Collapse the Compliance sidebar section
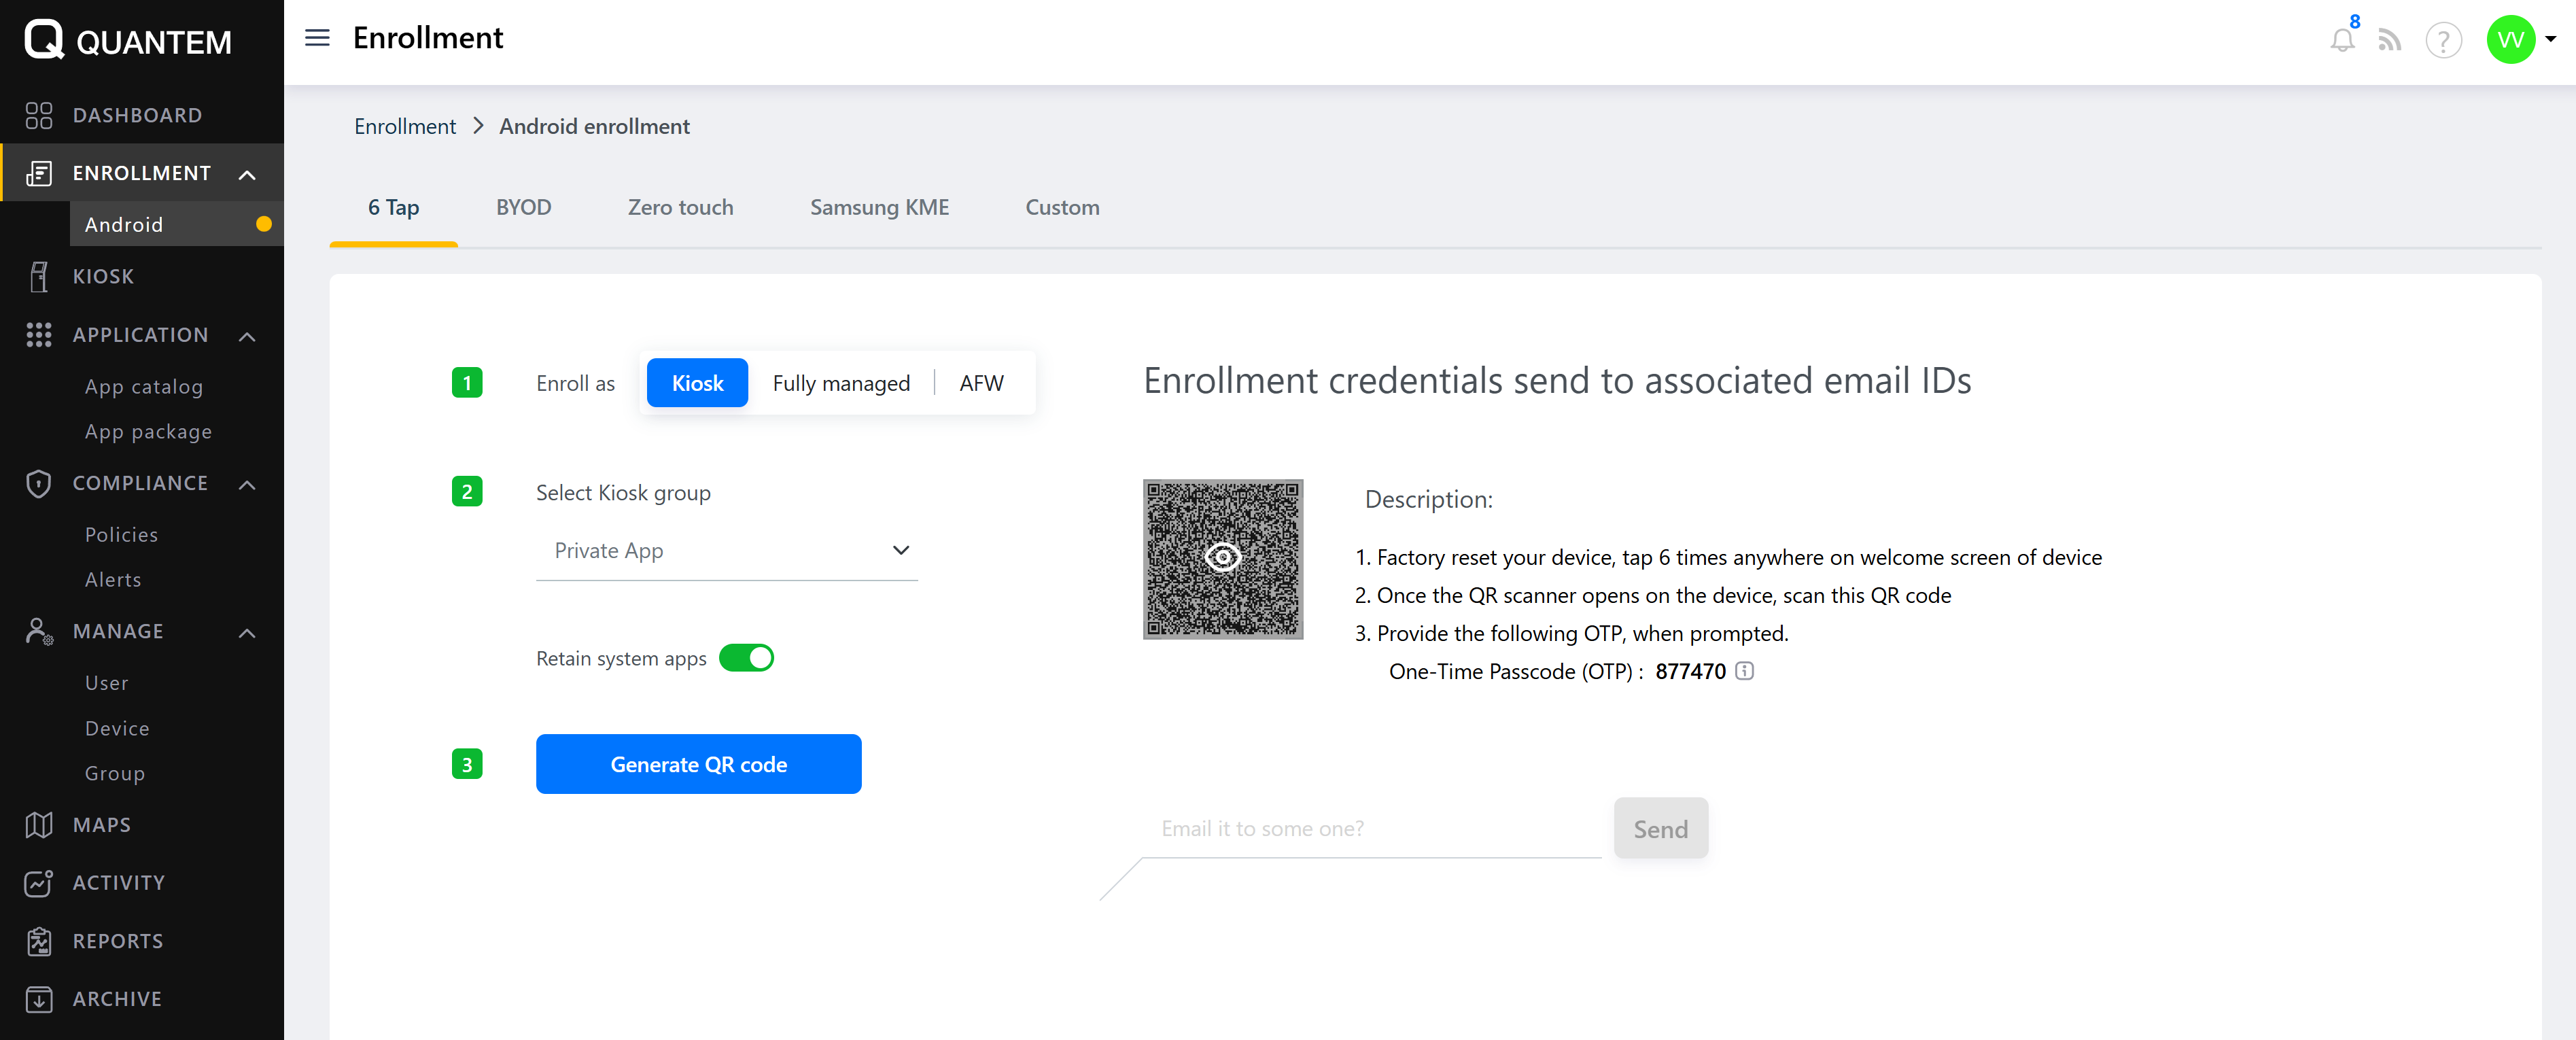Viewport: 2576px width, 1040px height. click(247, 484)
